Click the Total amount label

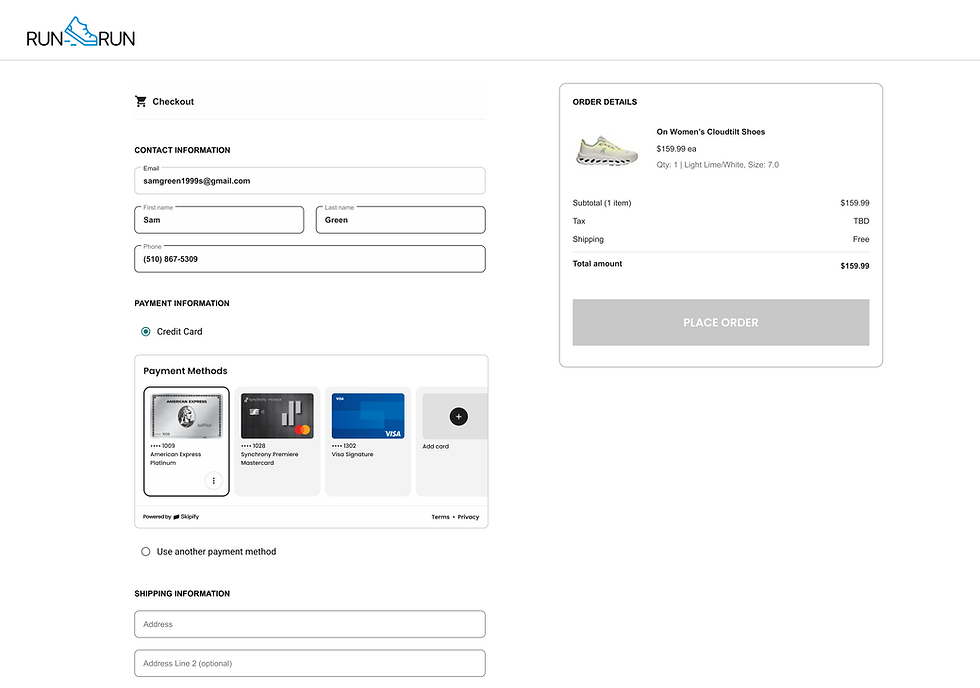coord(598,264)
